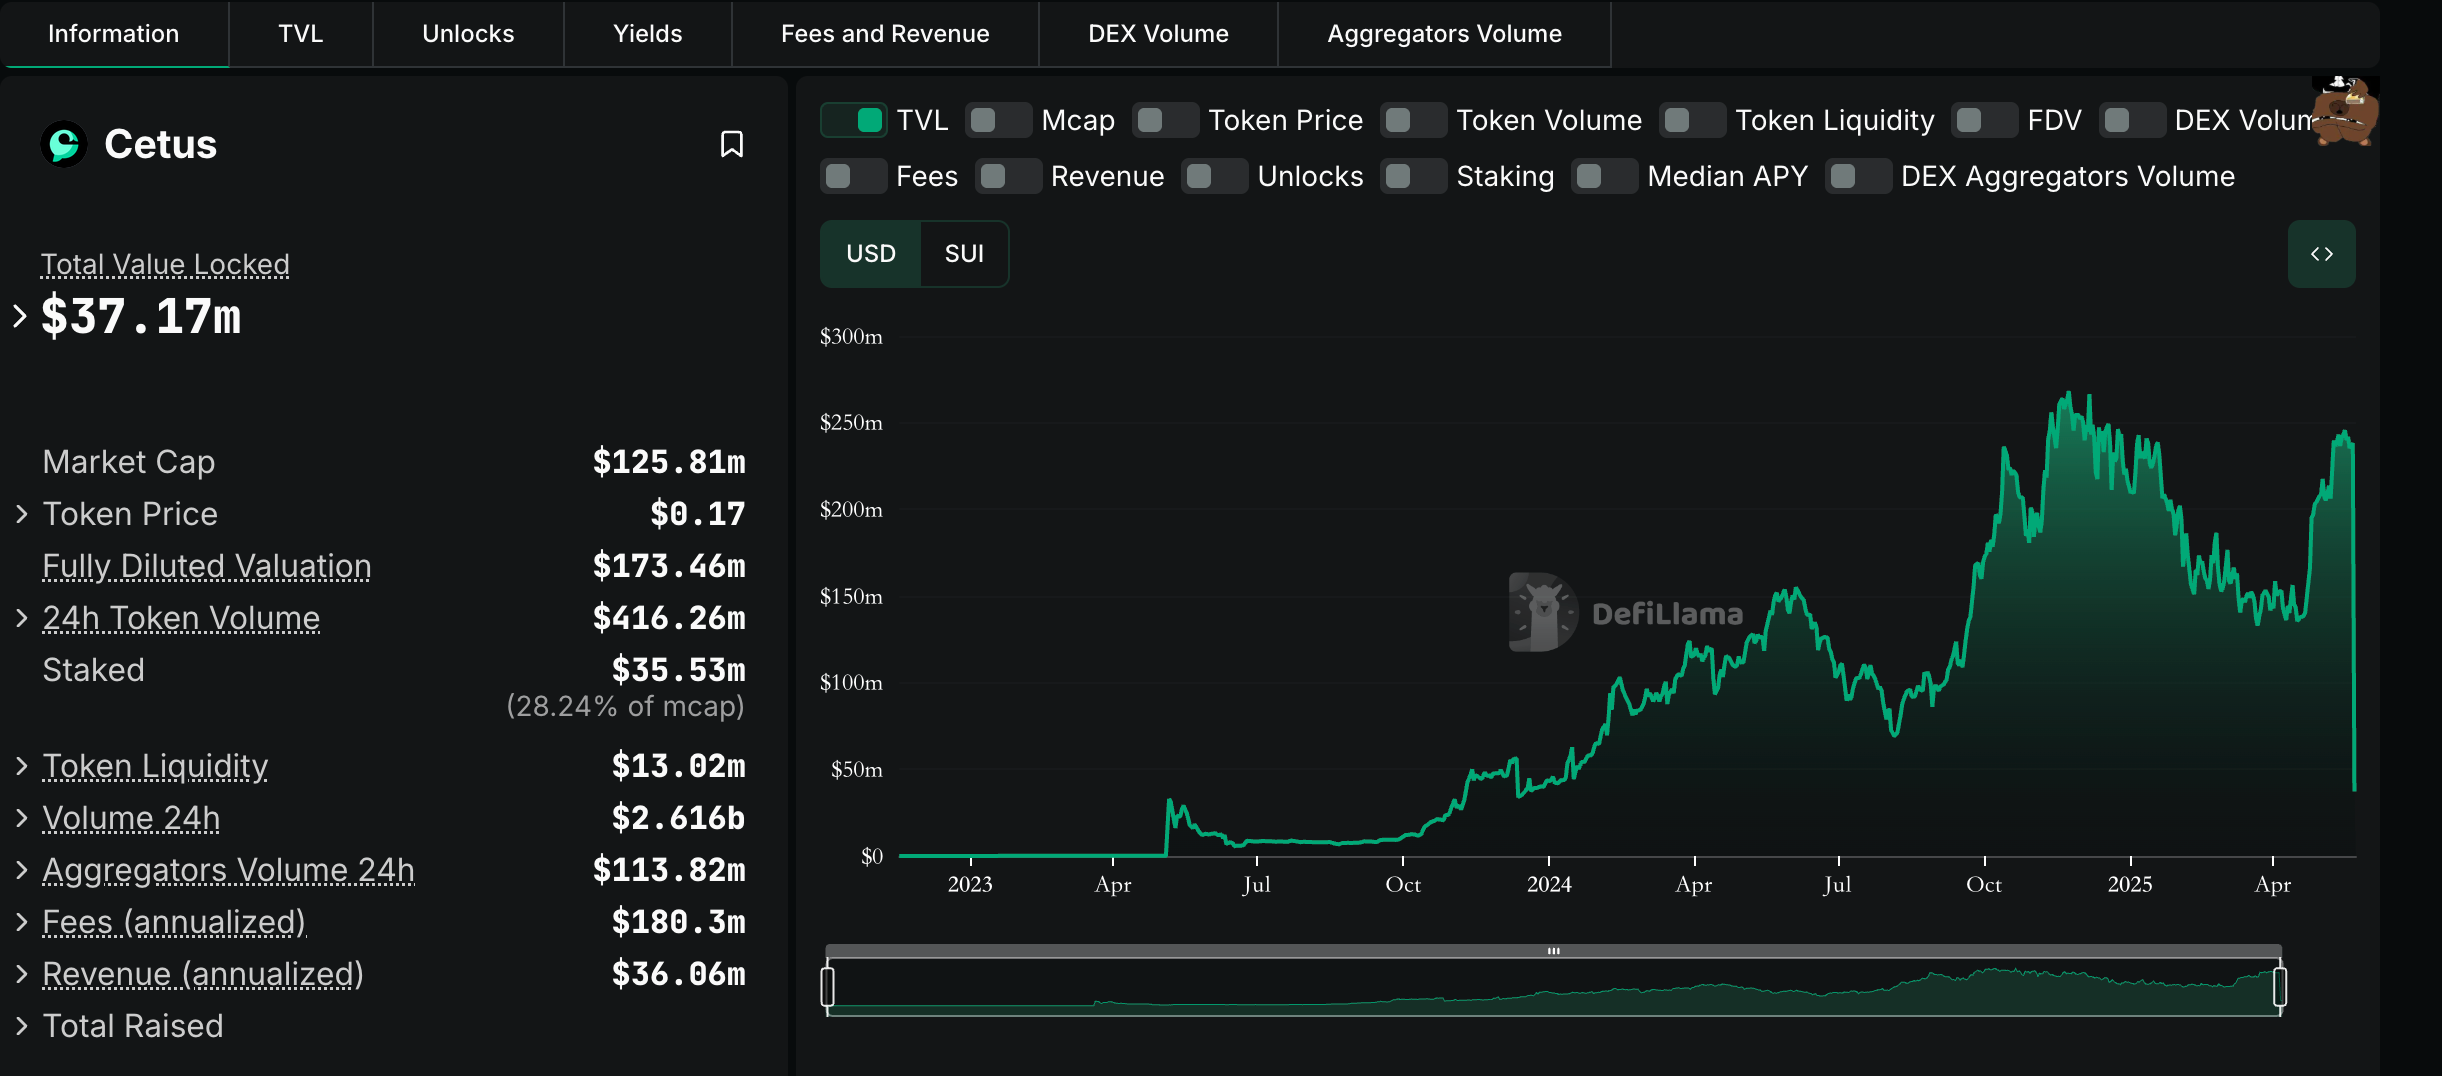Open the embed chart code button
Viewport: 2442px width, 1076px height.
point(2321,254)
